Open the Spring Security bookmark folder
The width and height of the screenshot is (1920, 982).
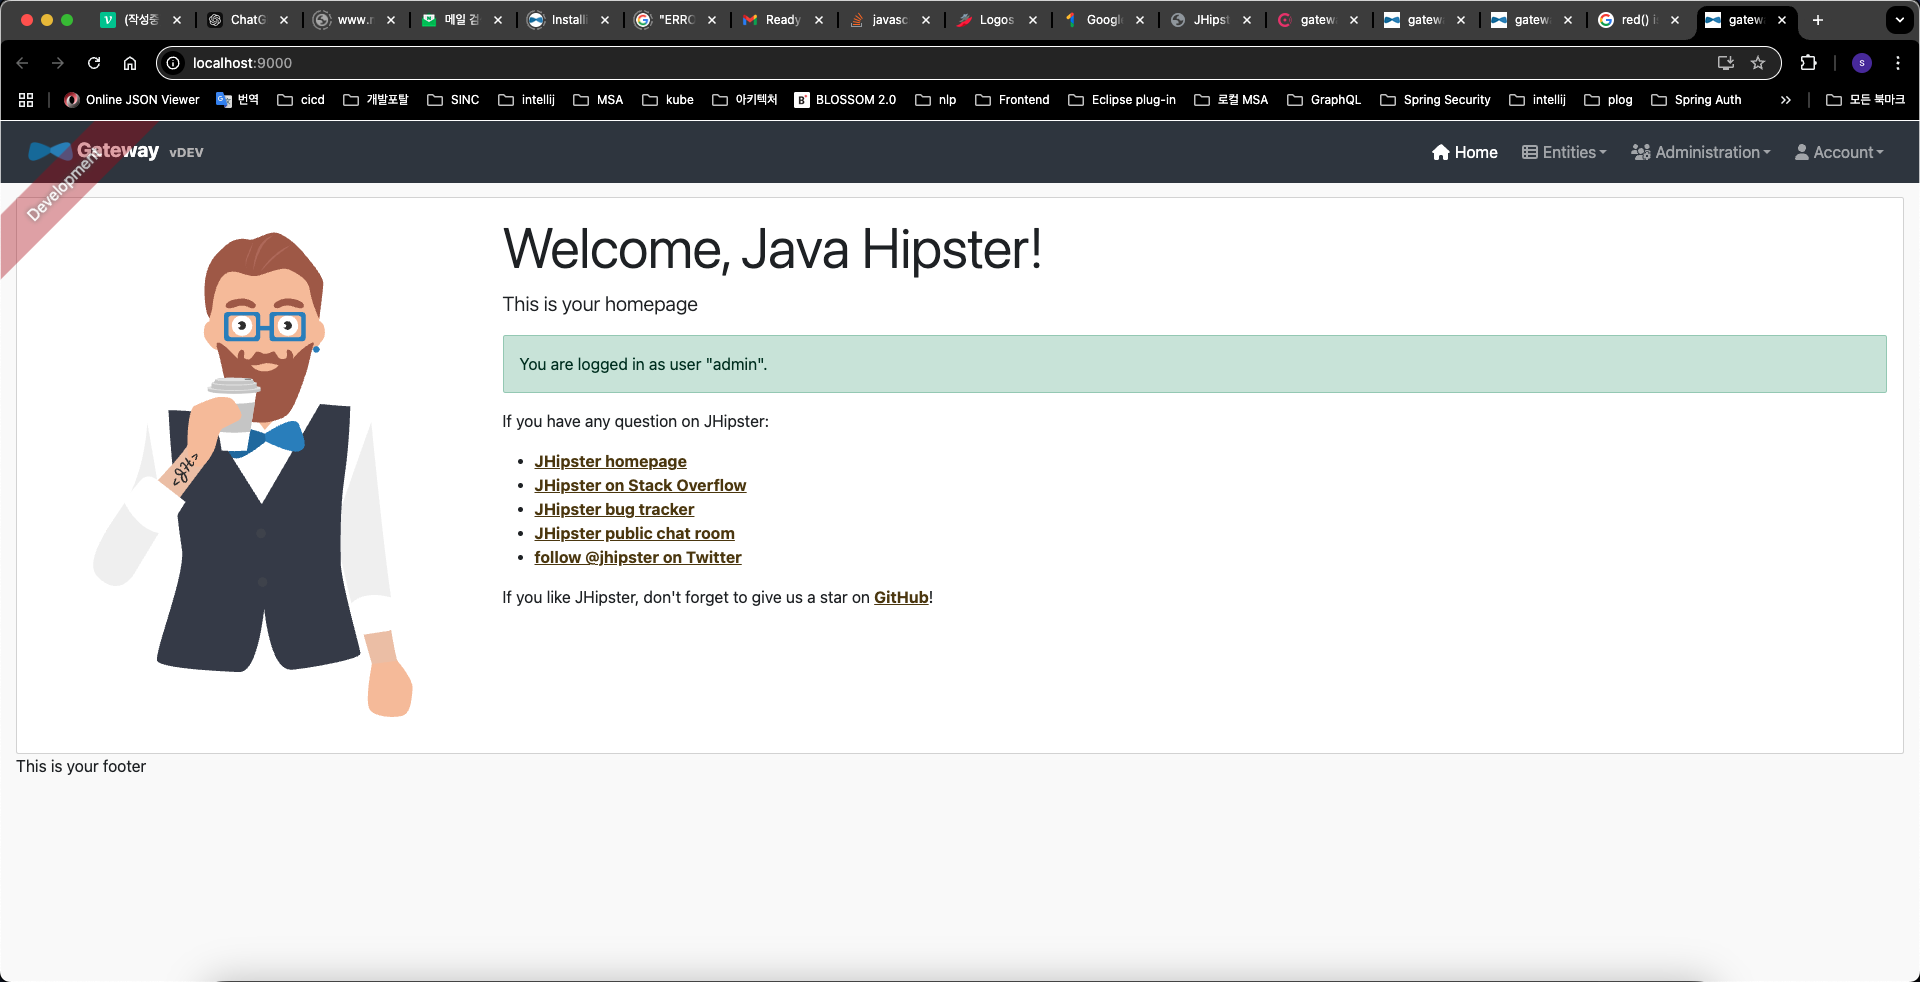coord(1435,100)
